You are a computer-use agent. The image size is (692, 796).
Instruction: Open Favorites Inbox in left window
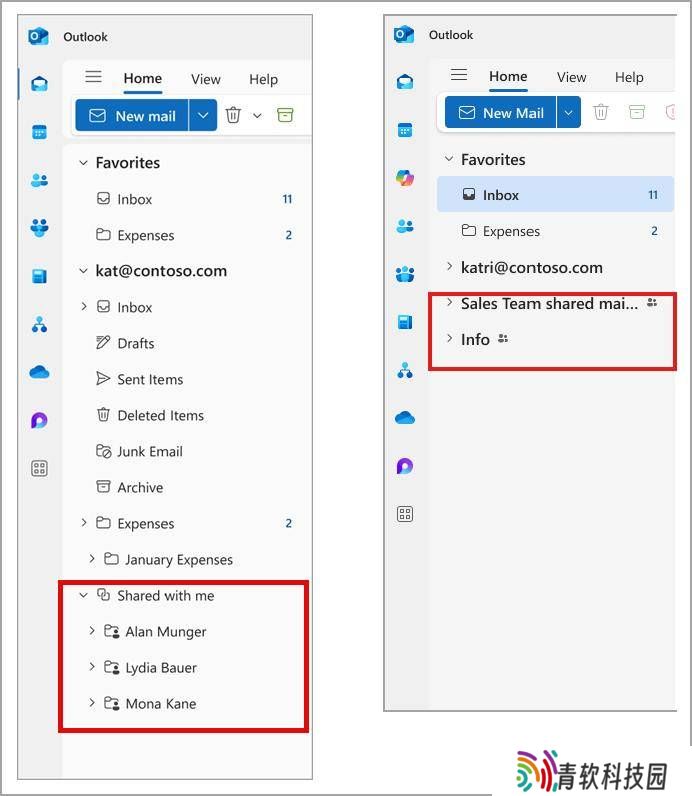(x=194, y=199)
